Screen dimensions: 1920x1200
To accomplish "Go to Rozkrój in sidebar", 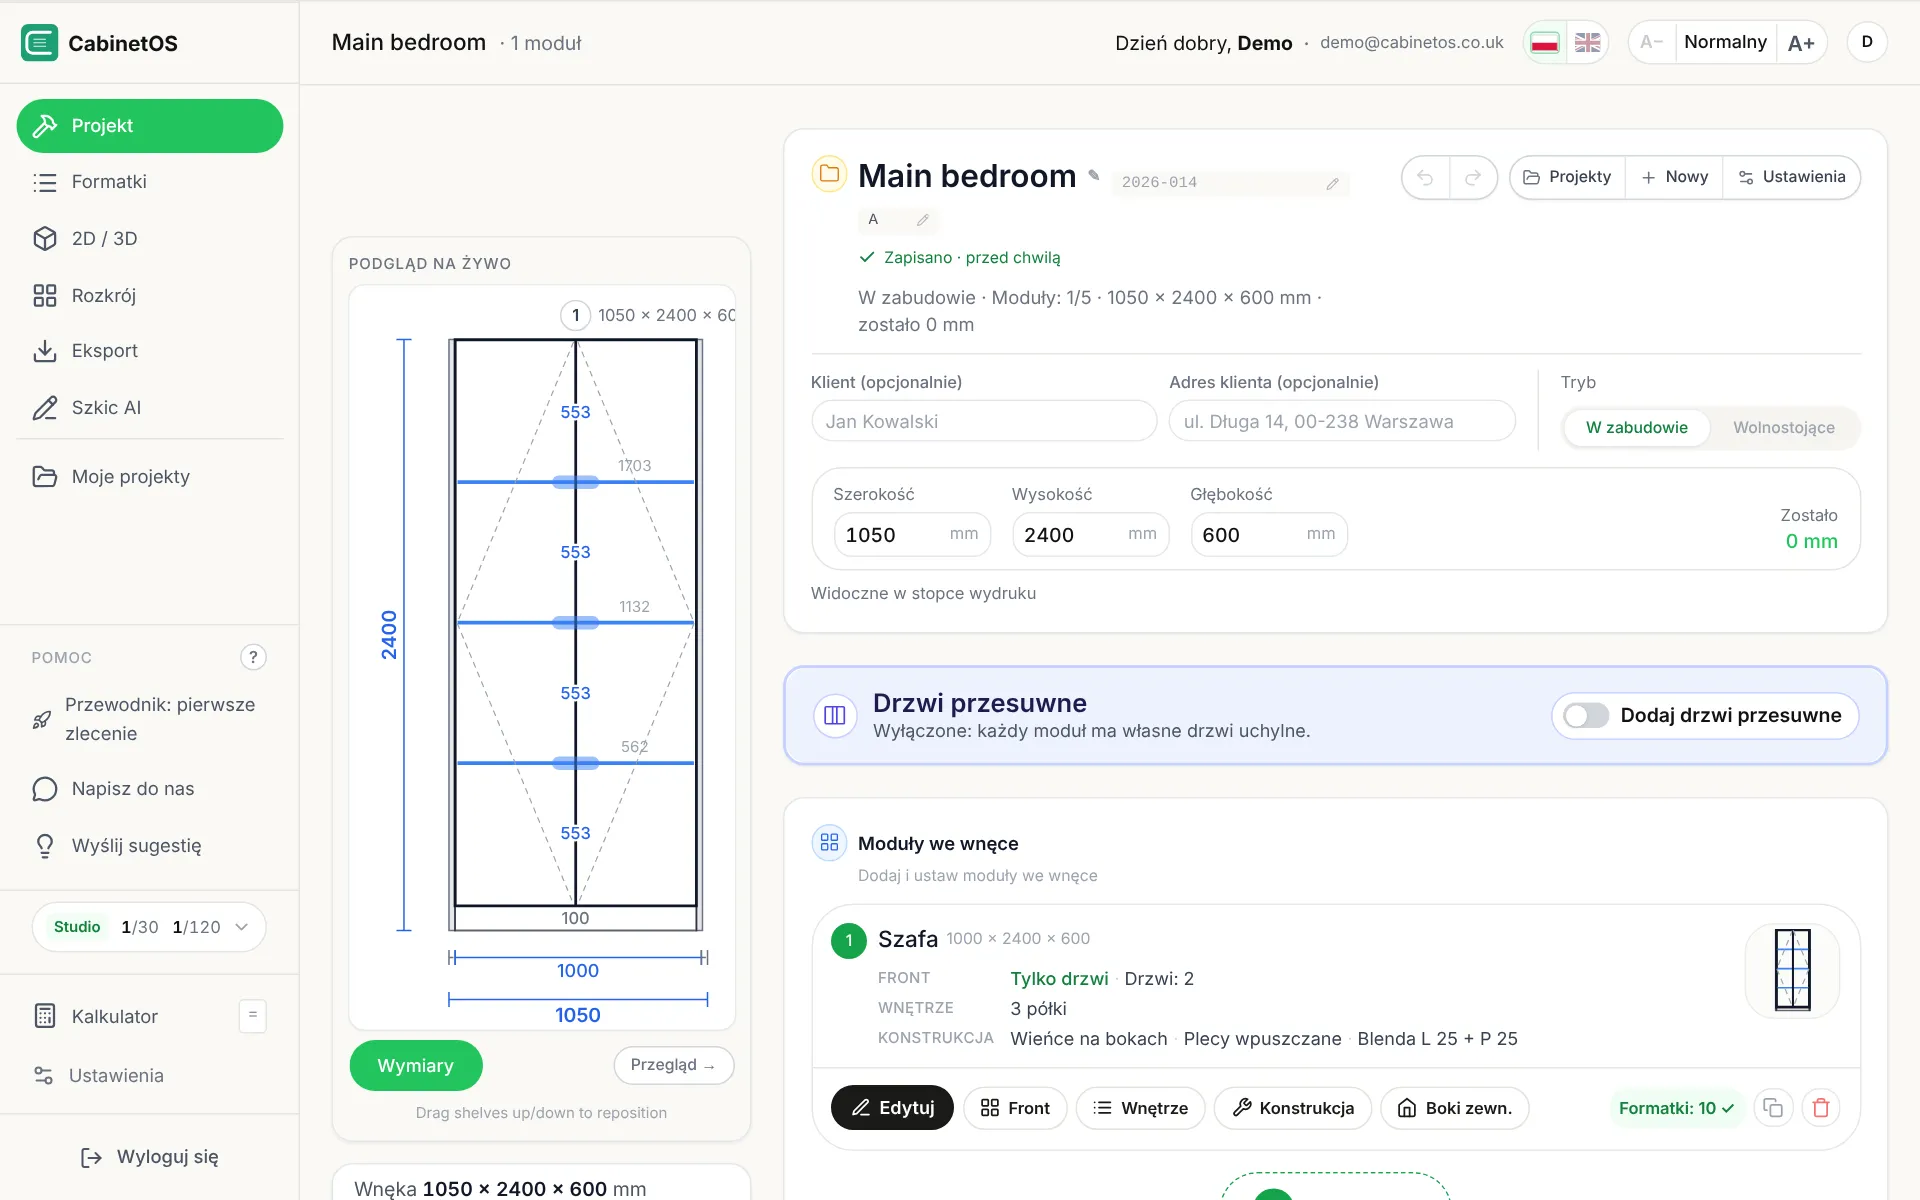I will pos(150,296).
